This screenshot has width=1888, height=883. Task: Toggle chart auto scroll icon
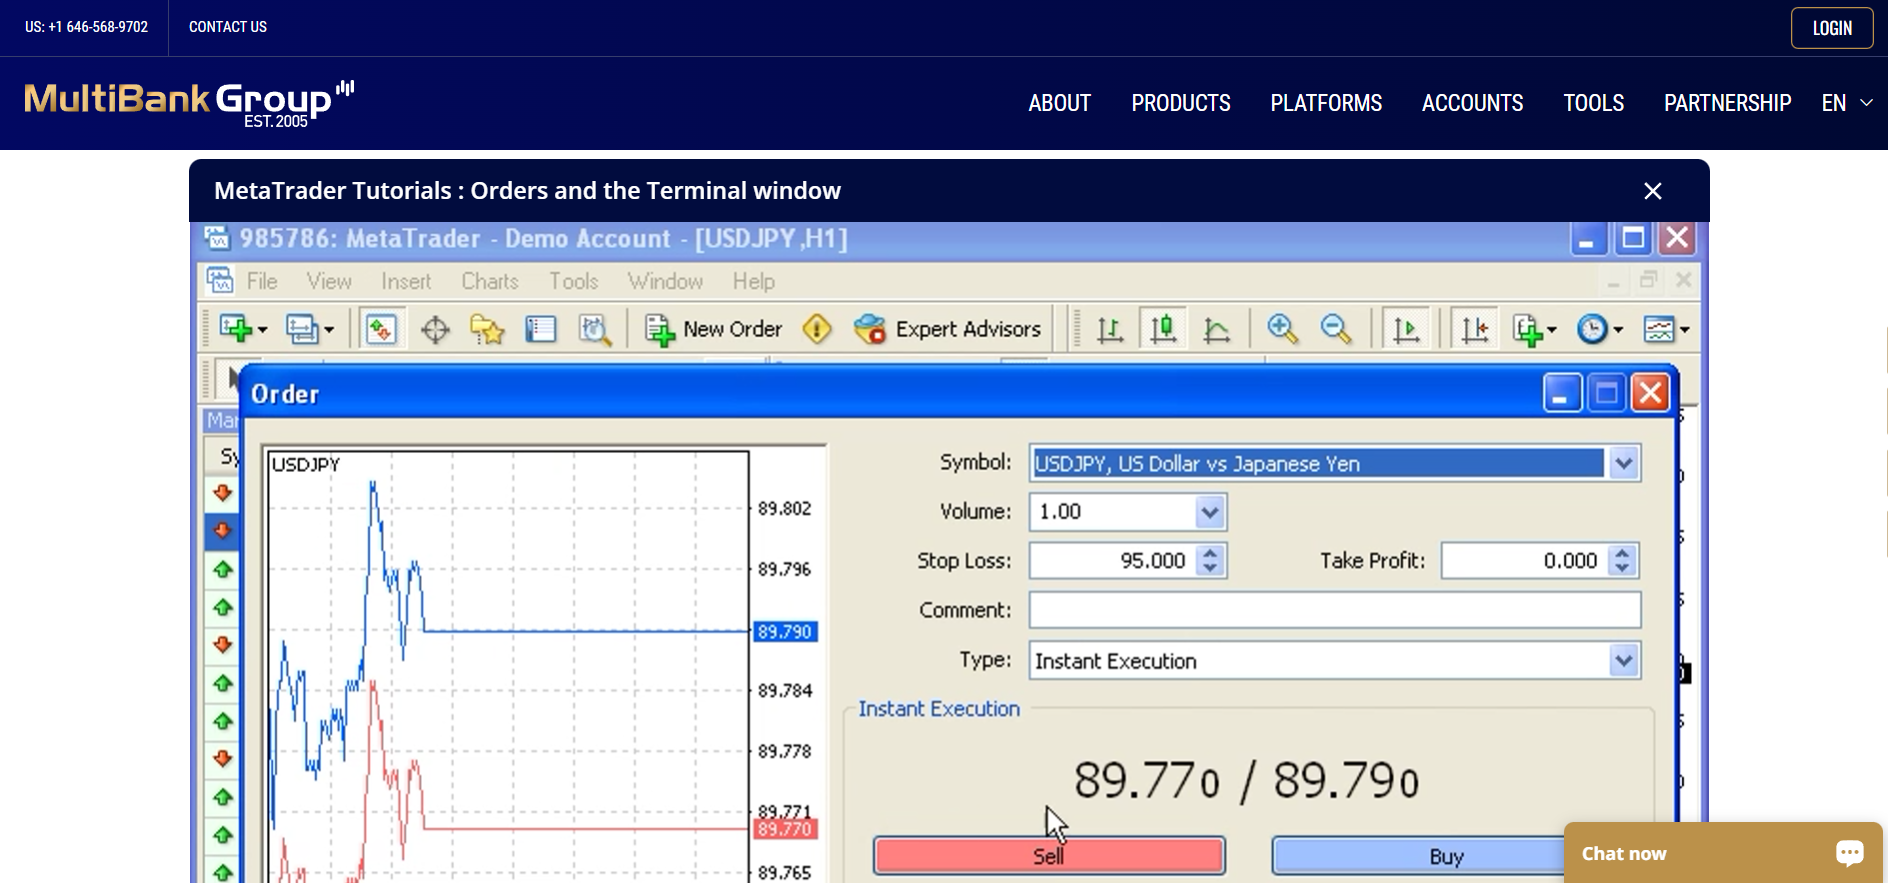1406,329
